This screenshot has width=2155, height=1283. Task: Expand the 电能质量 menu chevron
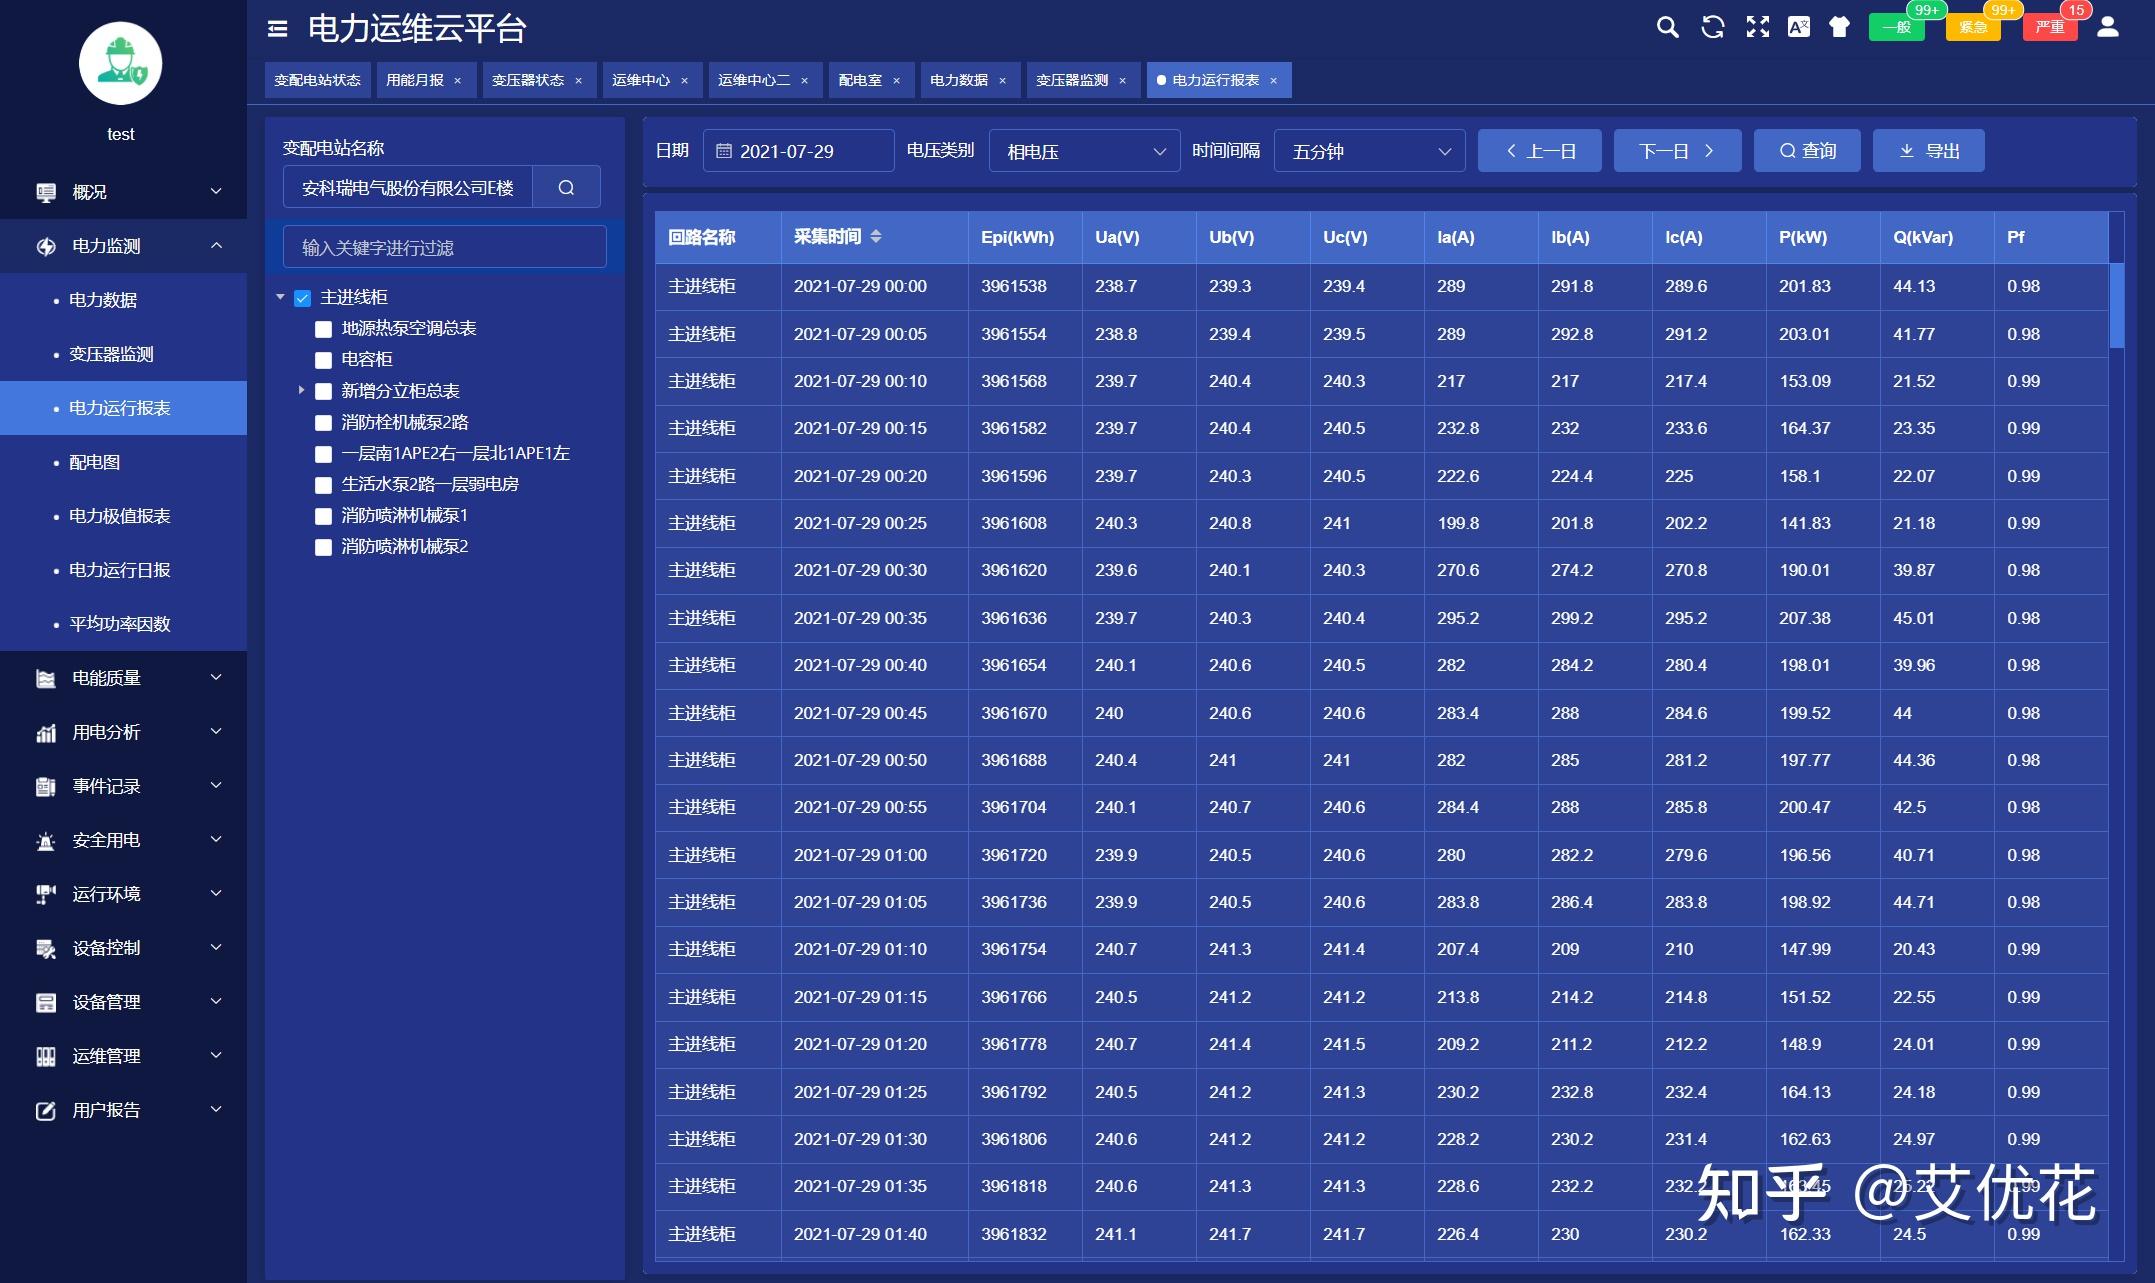coord(216,677)
